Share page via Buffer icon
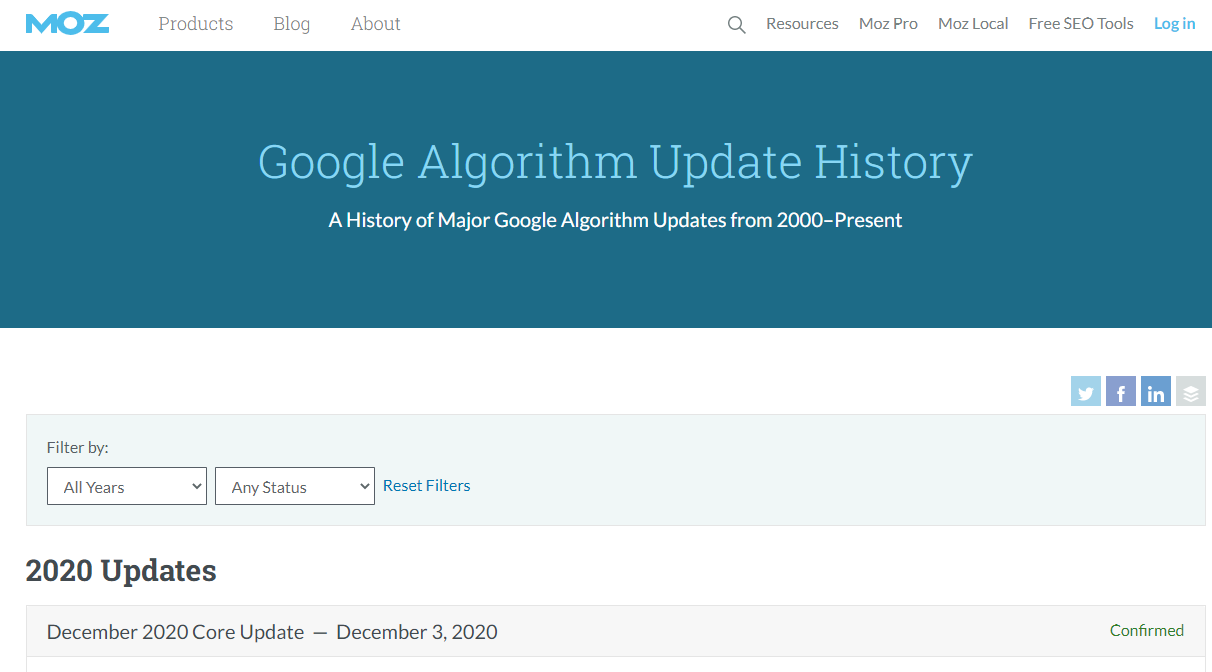Viewport: 1212px width, 672px height. click(1191, 391)
